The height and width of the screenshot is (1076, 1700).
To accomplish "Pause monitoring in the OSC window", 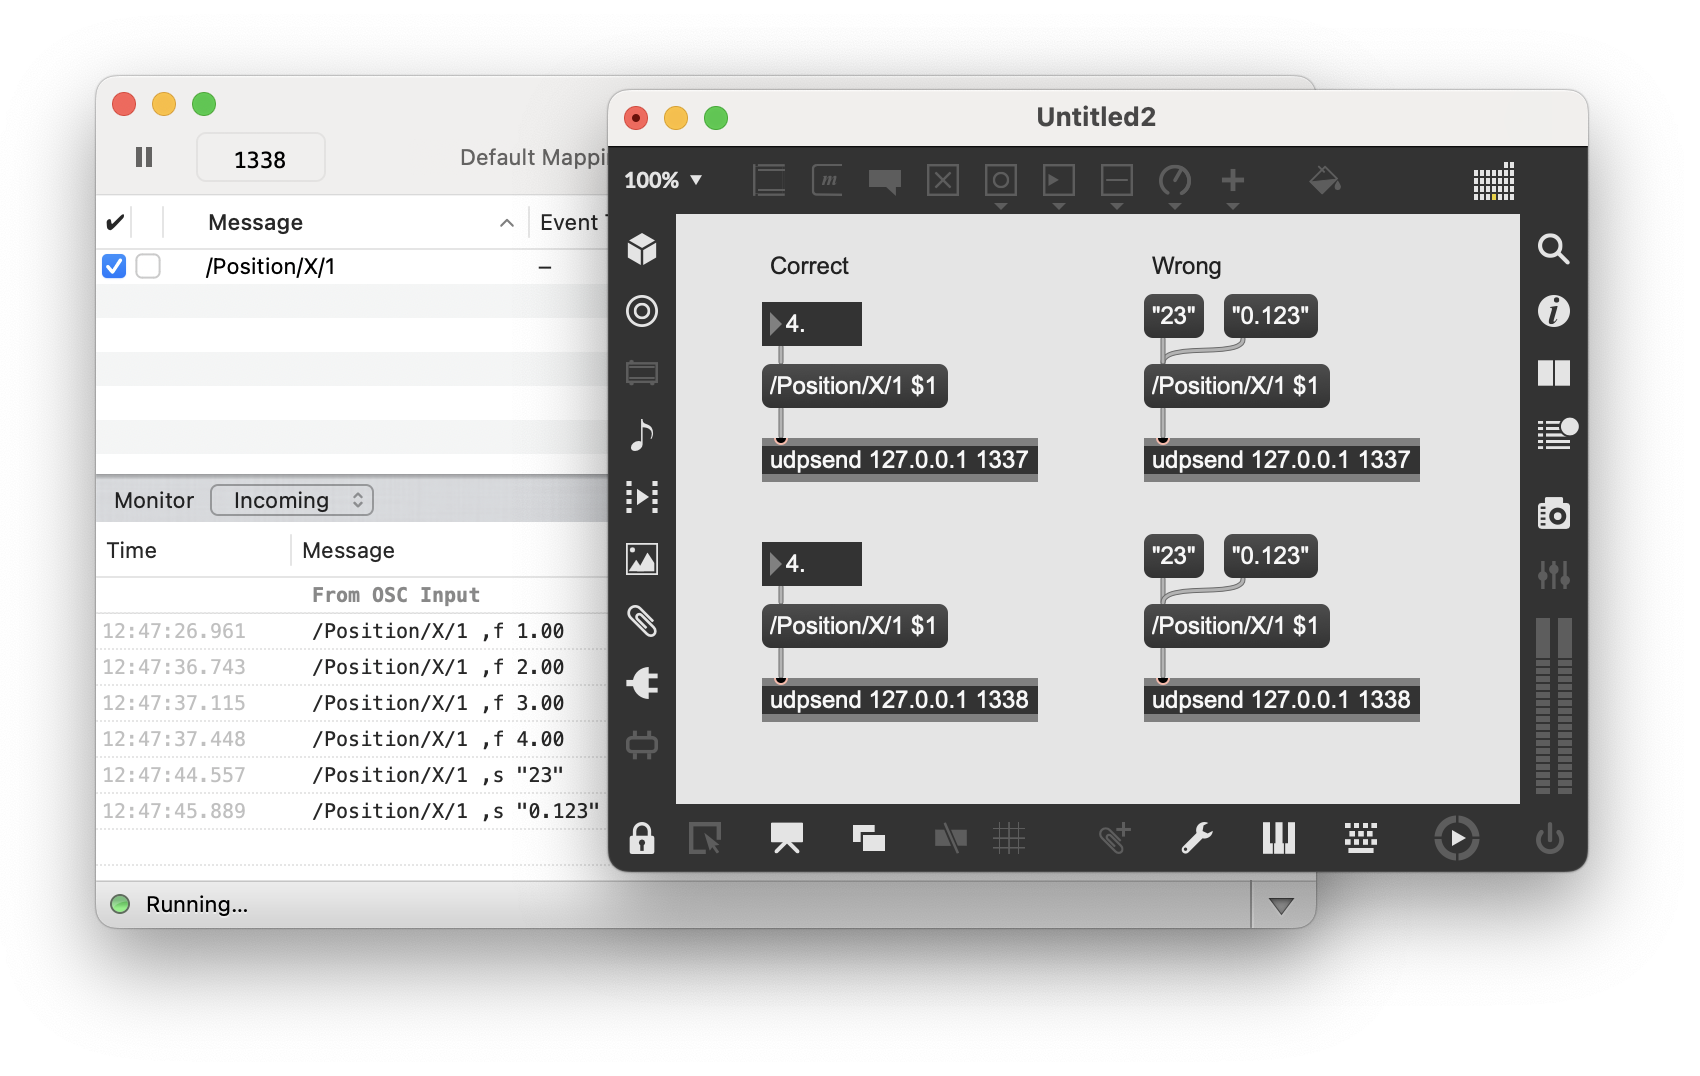I will coord(144,157).
